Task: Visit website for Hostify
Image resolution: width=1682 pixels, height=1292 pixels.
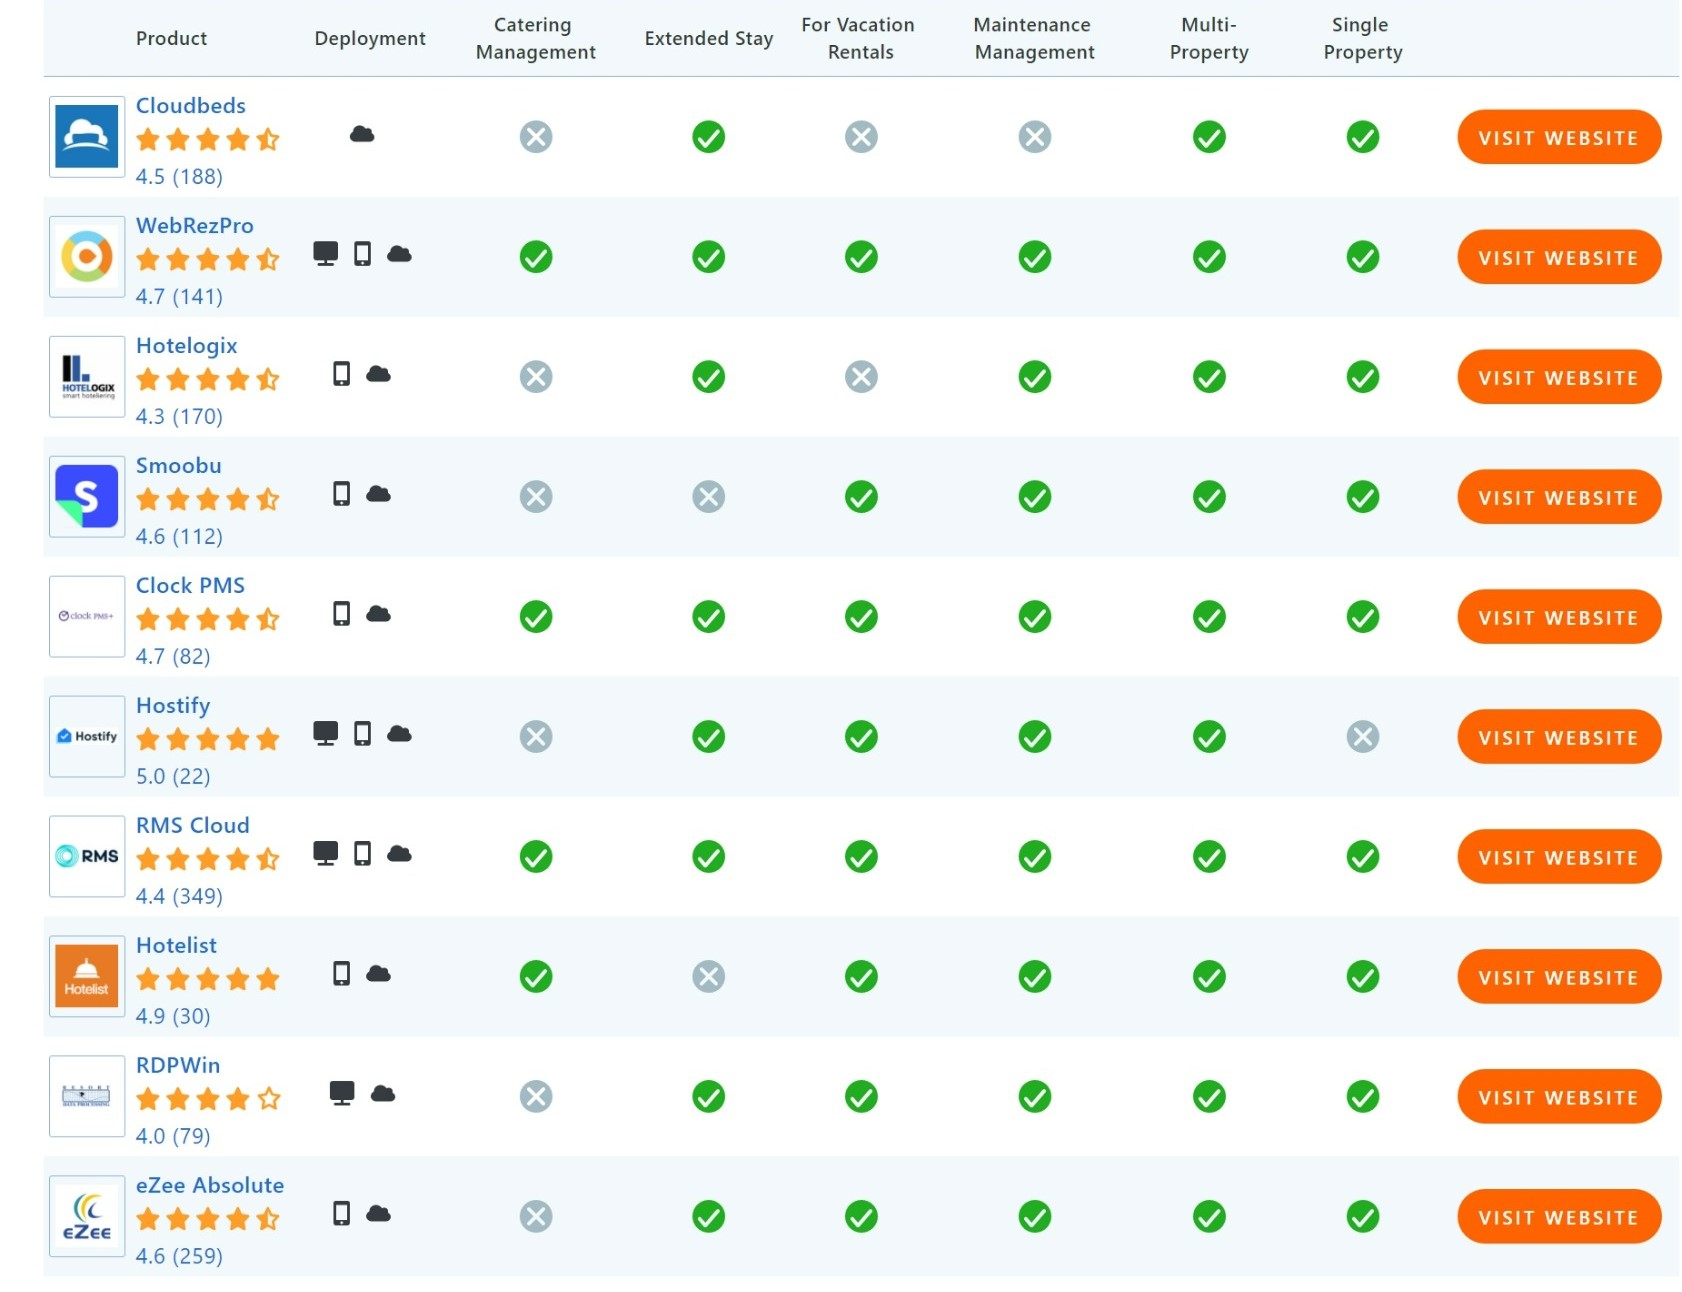Action: point(1558,737)
